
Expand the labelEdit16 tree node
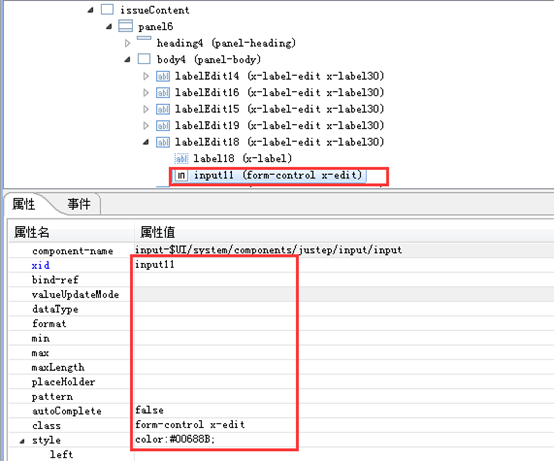(x=146, y=93)
